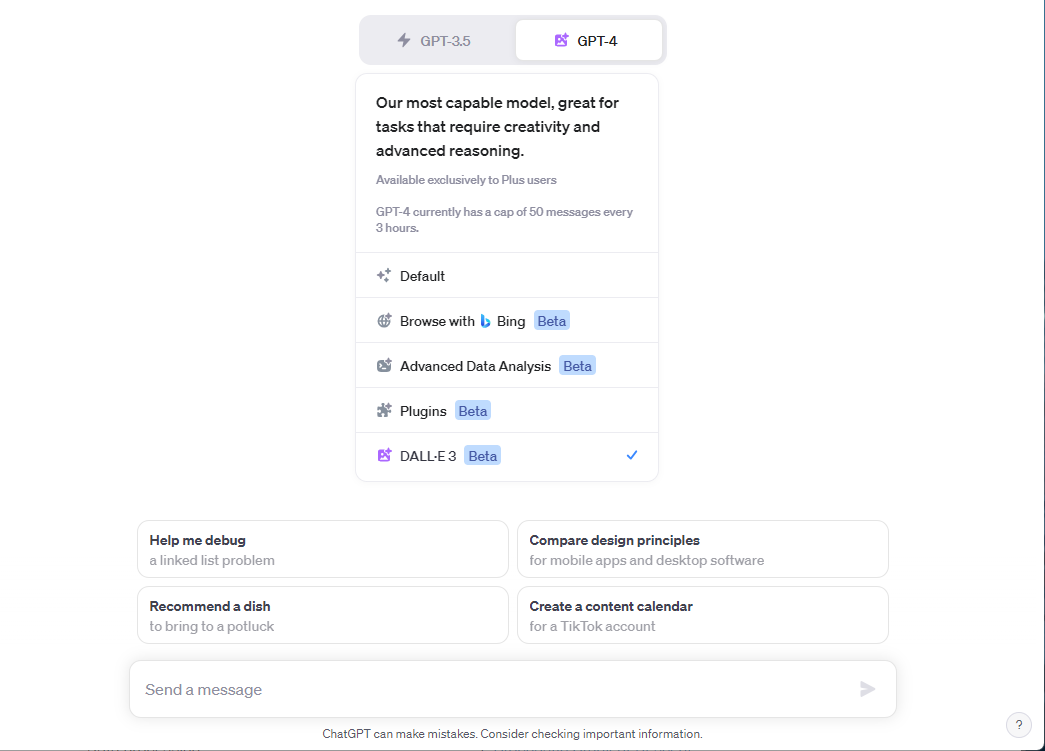Select Browse with Bing mode
This screenshot has height=751, width=1045.
(x=507, y=321)
